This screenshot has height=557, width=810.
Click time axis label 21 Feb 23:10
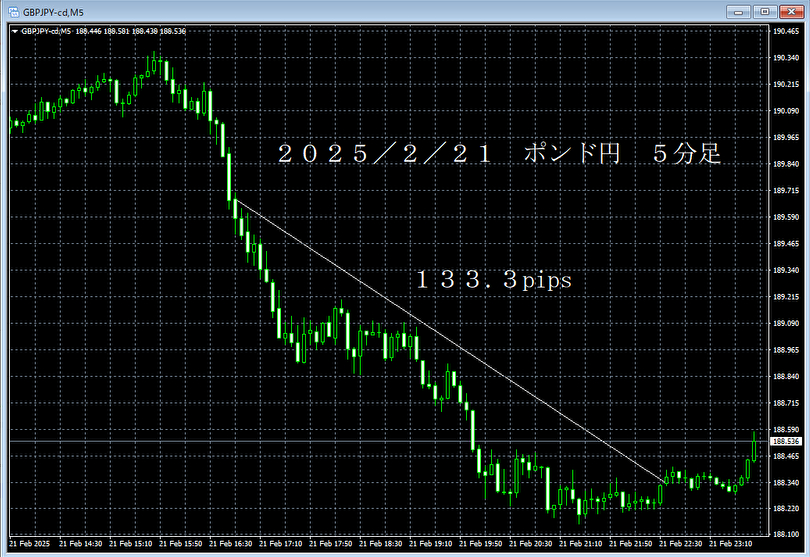730,544
